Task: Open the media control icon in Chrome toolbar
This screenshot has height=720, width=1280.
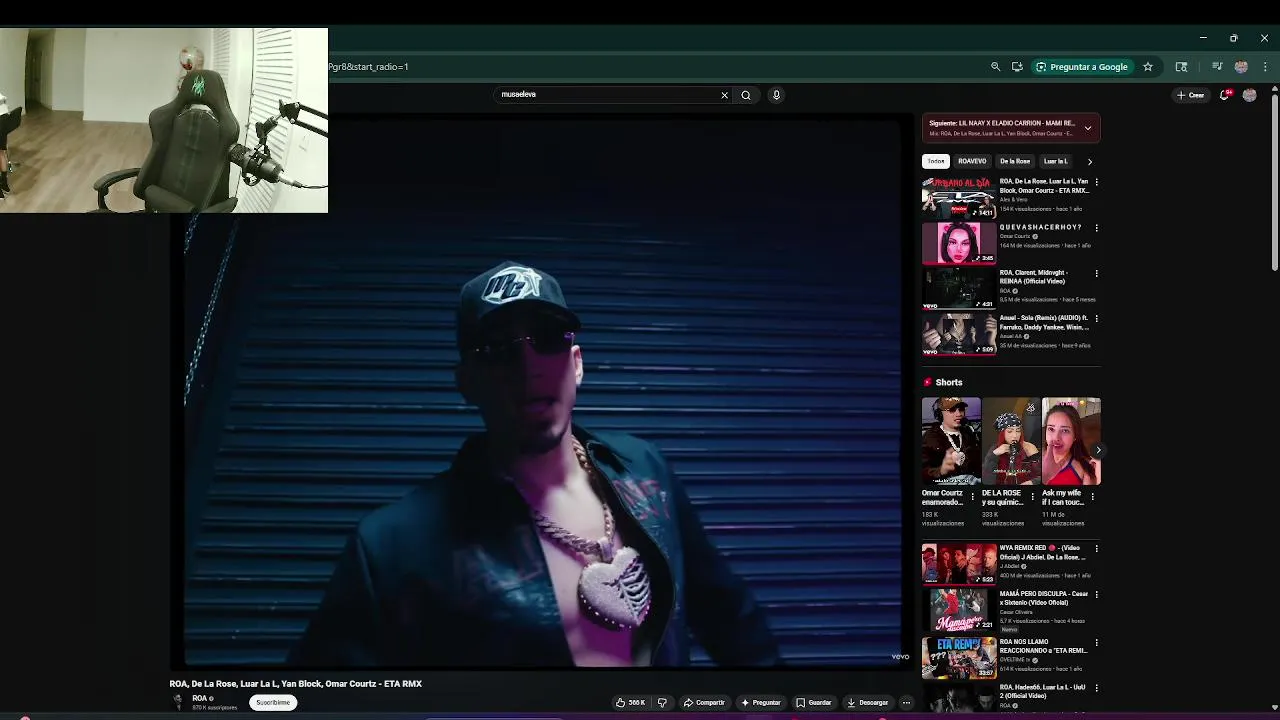Action: pyautogui.click(x=1217, y=67)
